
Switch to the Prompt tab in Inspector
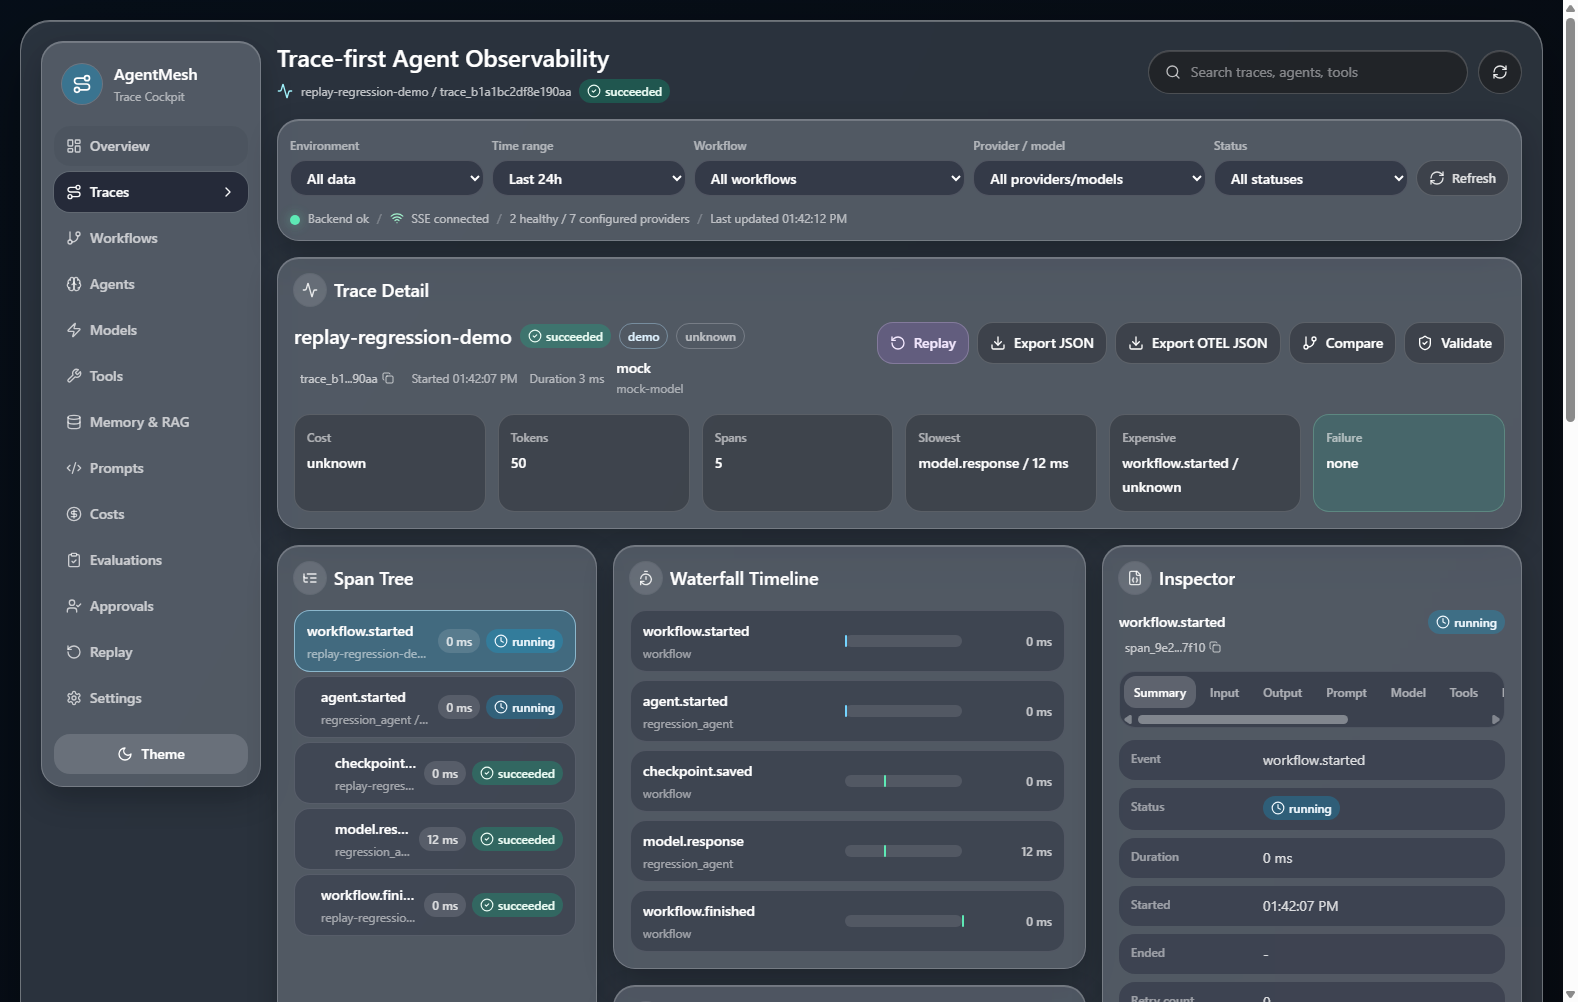1346,692
